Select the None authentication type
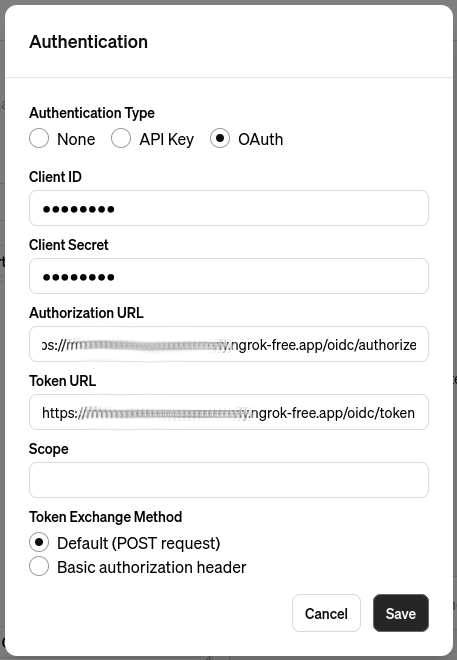The height and width of the screenshot is (660, 457). coord(39,138)
